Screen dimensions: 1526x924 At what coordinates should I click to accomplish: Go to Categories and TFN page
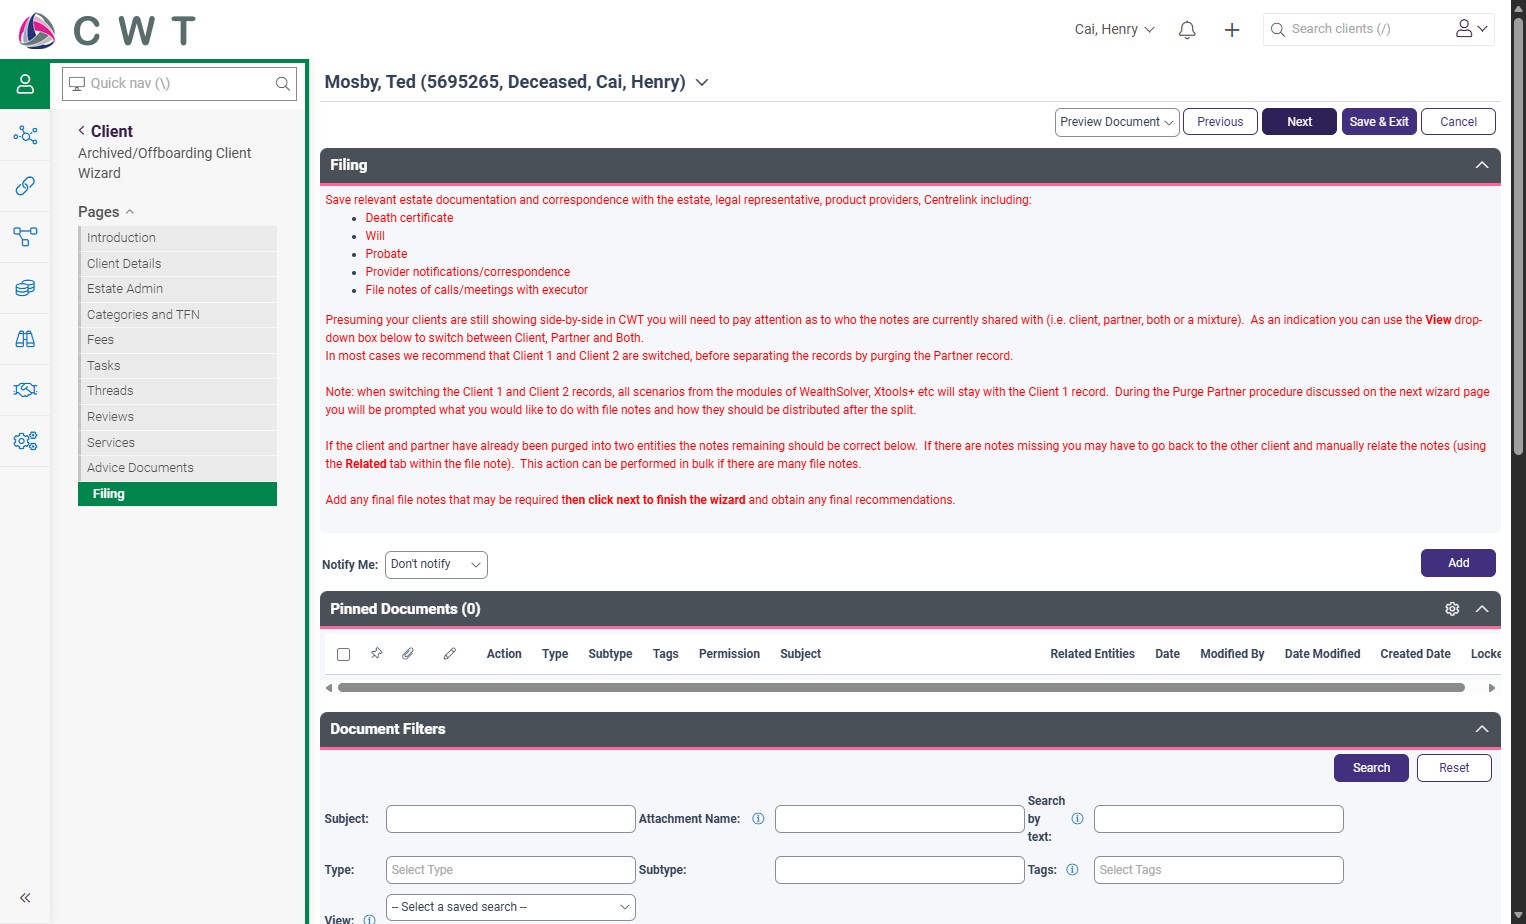tap(178, 315)
